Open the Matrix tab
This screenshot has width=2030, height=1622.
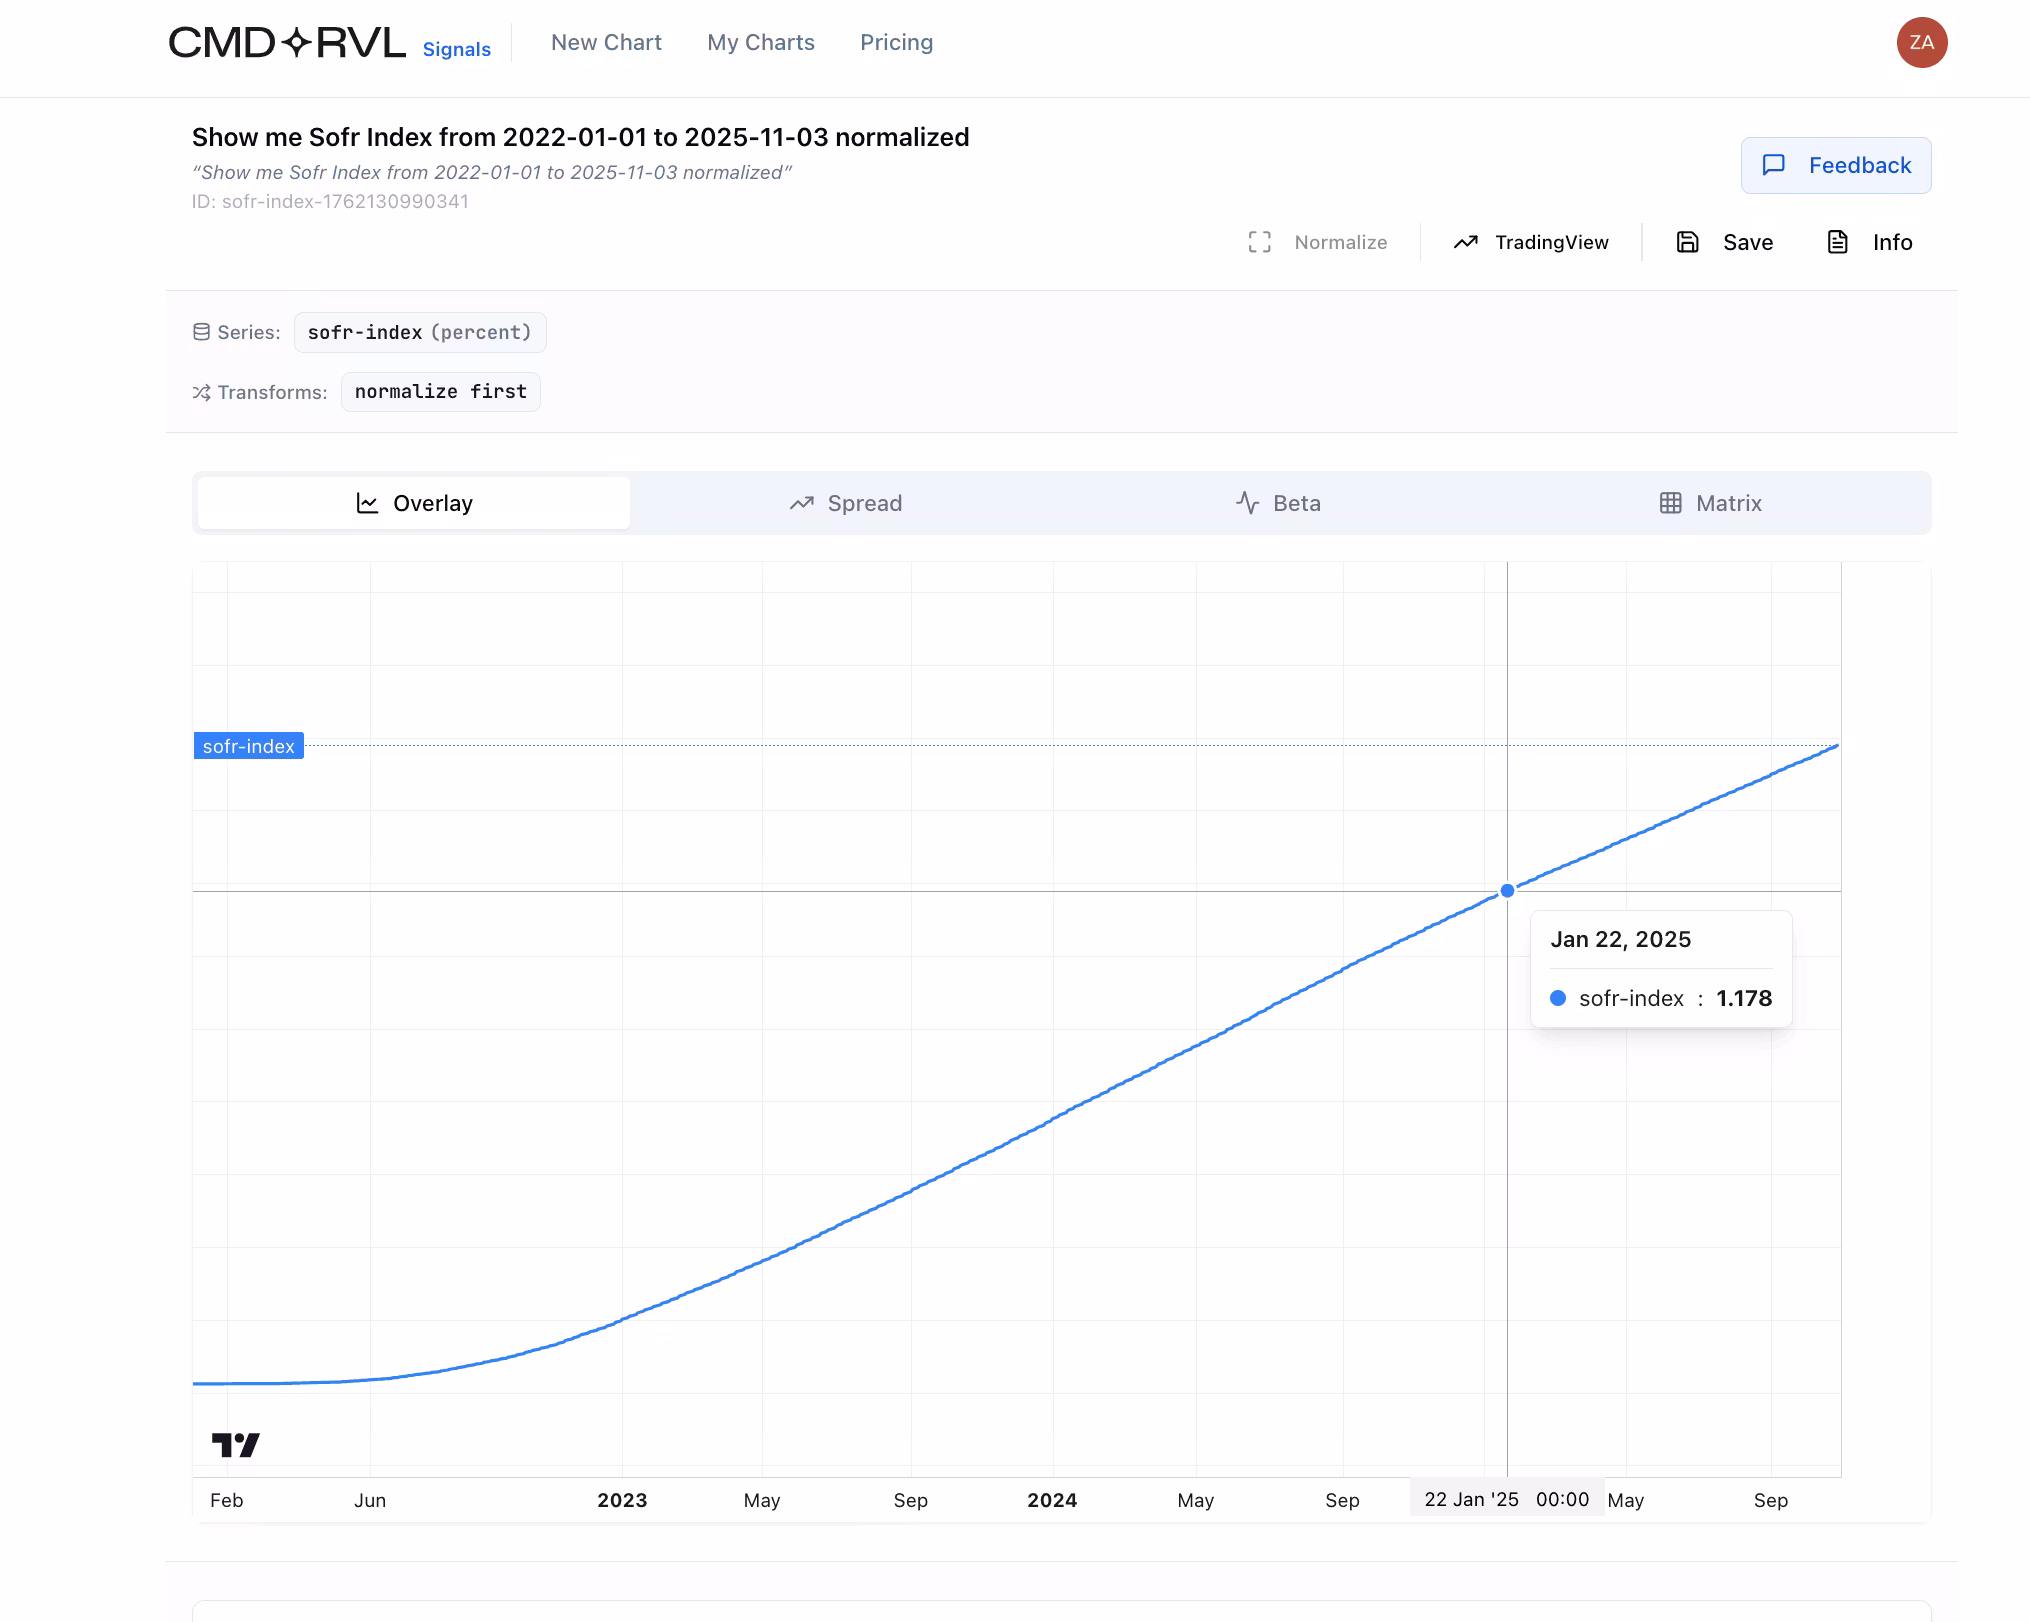[x=1710, y=503]
